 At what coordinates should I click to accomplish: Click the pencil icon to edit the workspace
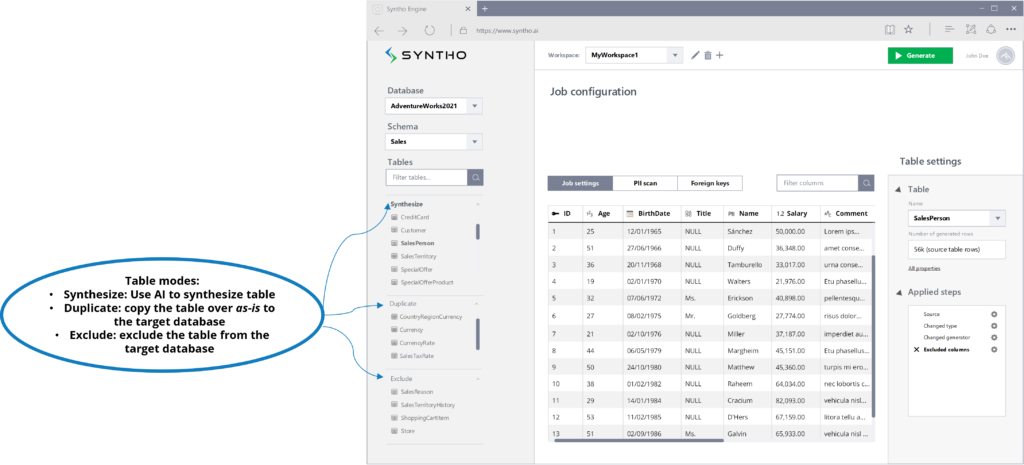[x=695, y=56]
